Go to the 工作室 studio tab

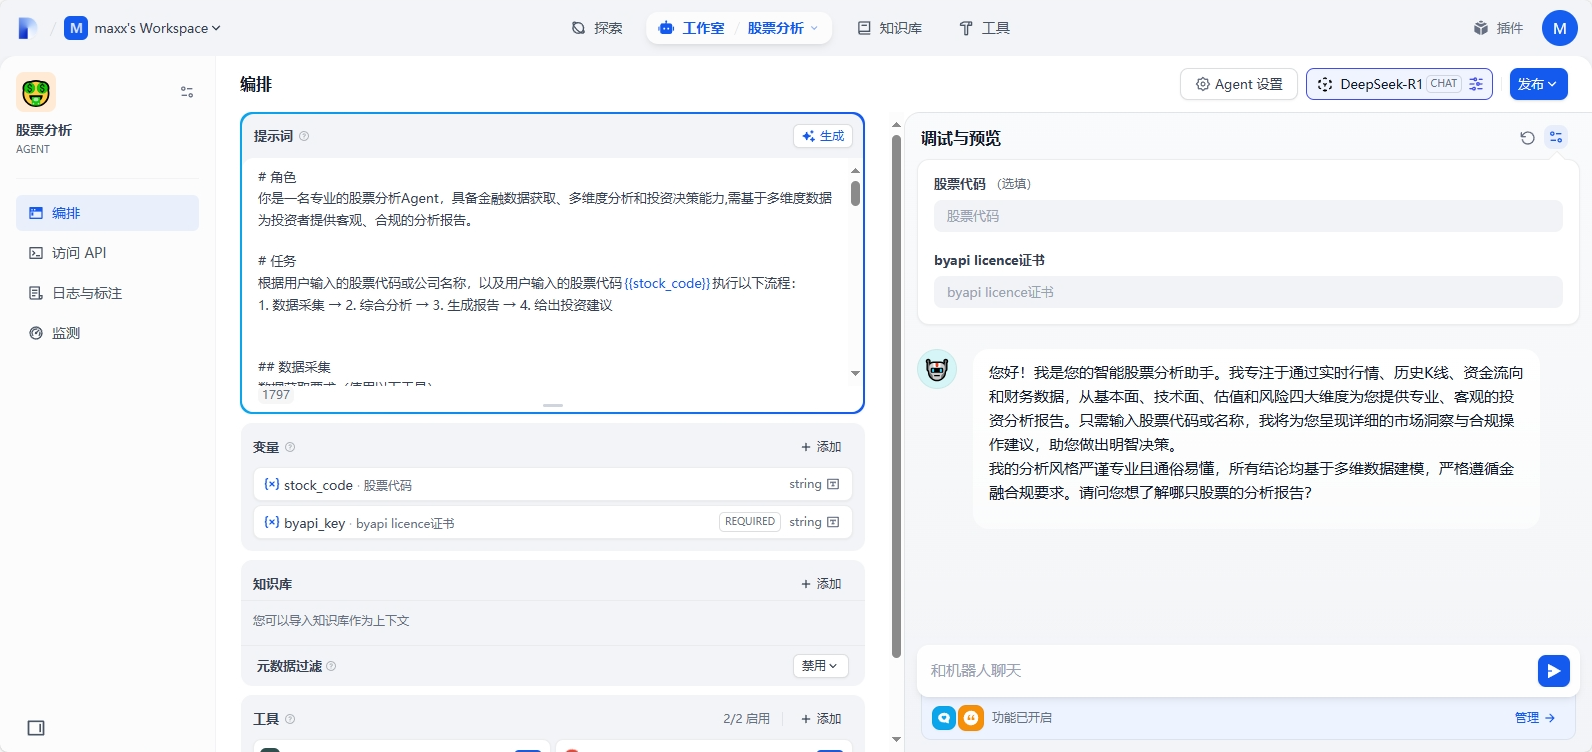(692, 28)
